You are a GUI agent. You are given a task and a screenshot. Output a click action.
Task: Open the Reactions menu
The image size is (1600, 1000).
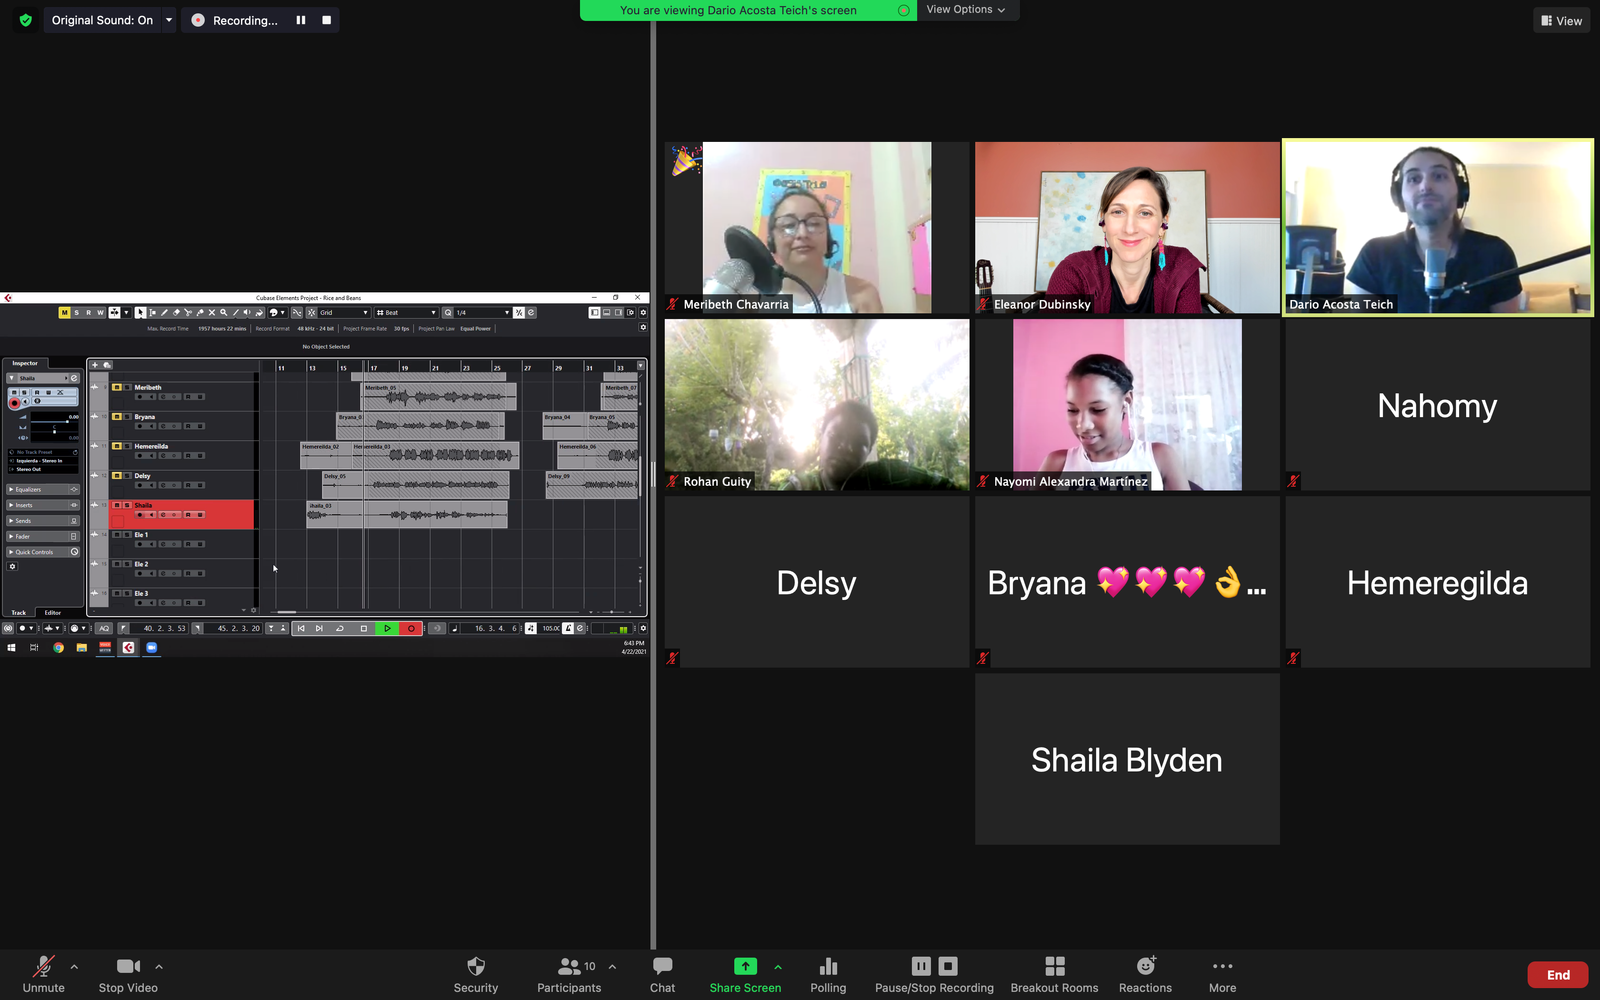1145,966
